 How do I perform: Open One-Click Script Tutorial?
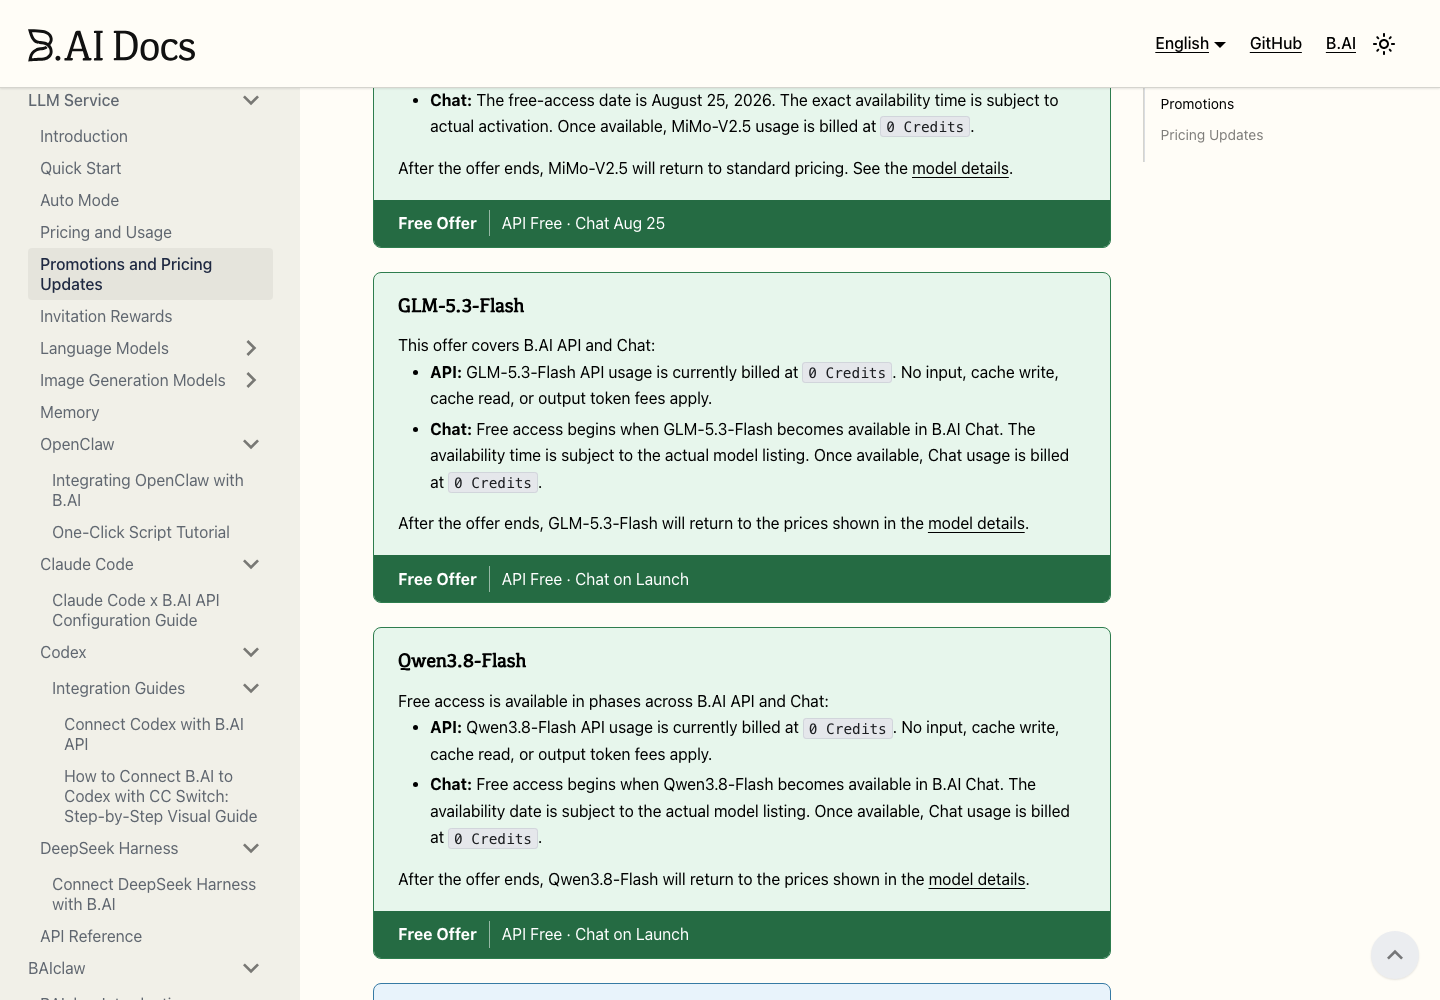click(141, 532)
